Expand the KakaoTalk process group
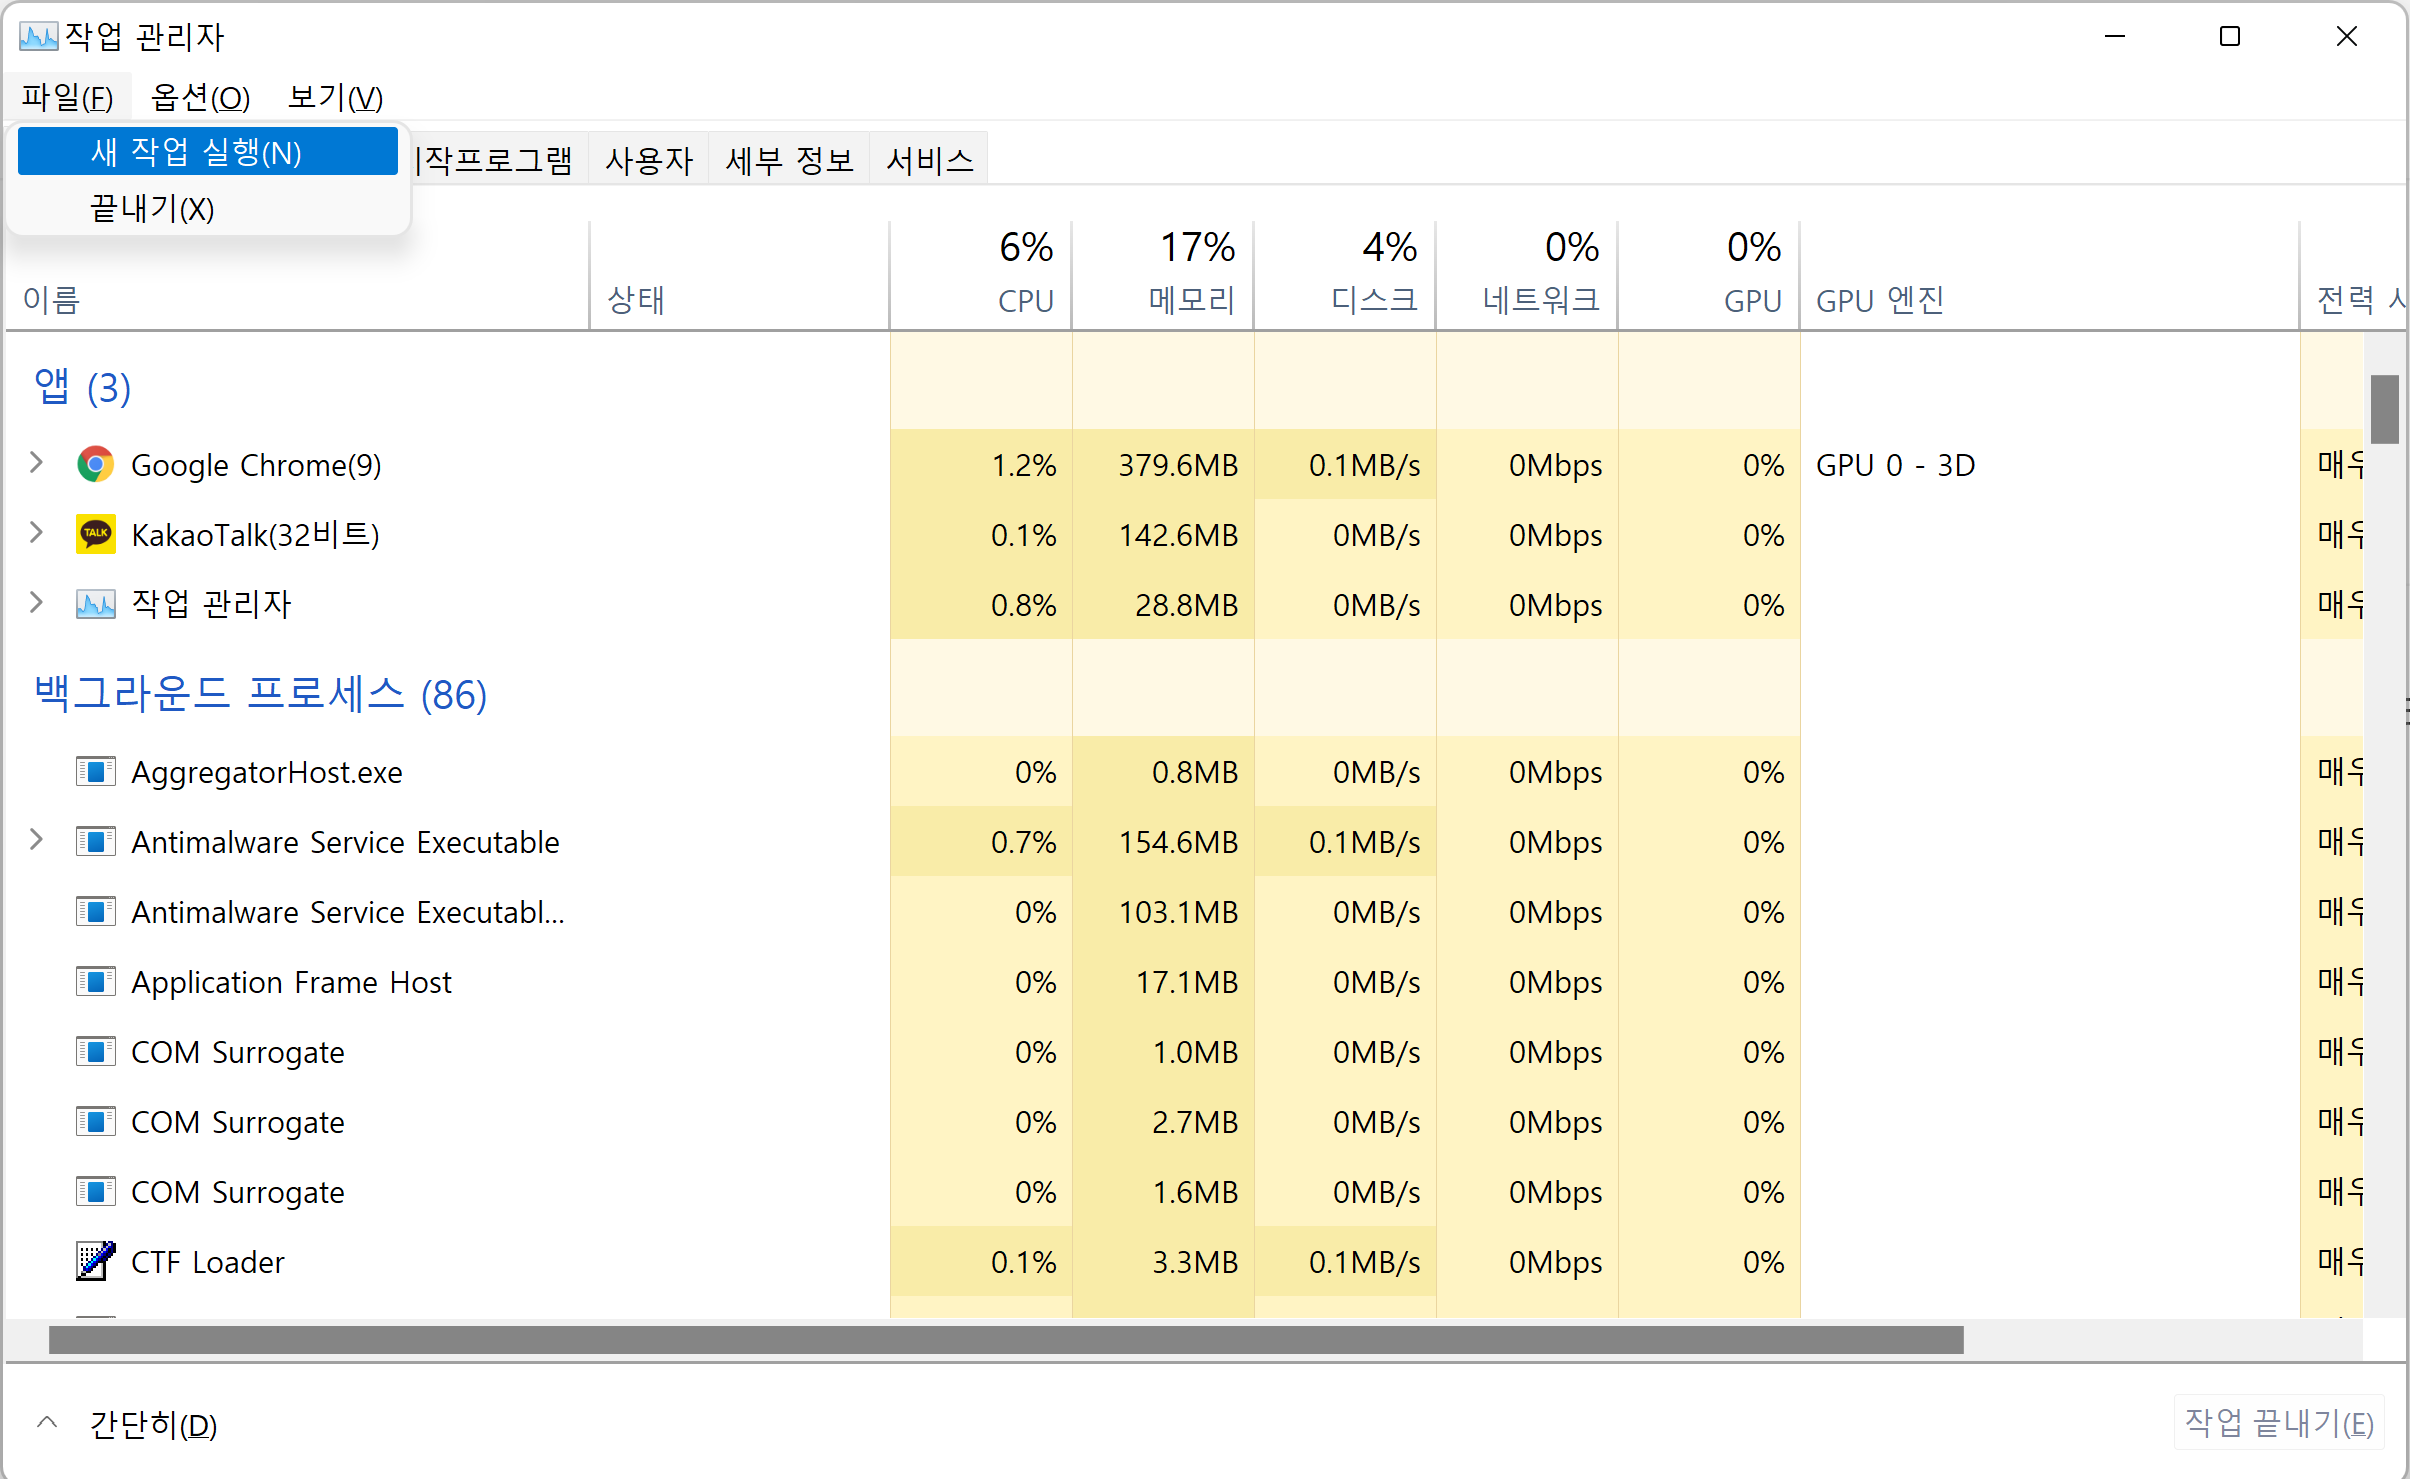Image resolution: width=2410 pixels, height=1479 pixels. 37,533
